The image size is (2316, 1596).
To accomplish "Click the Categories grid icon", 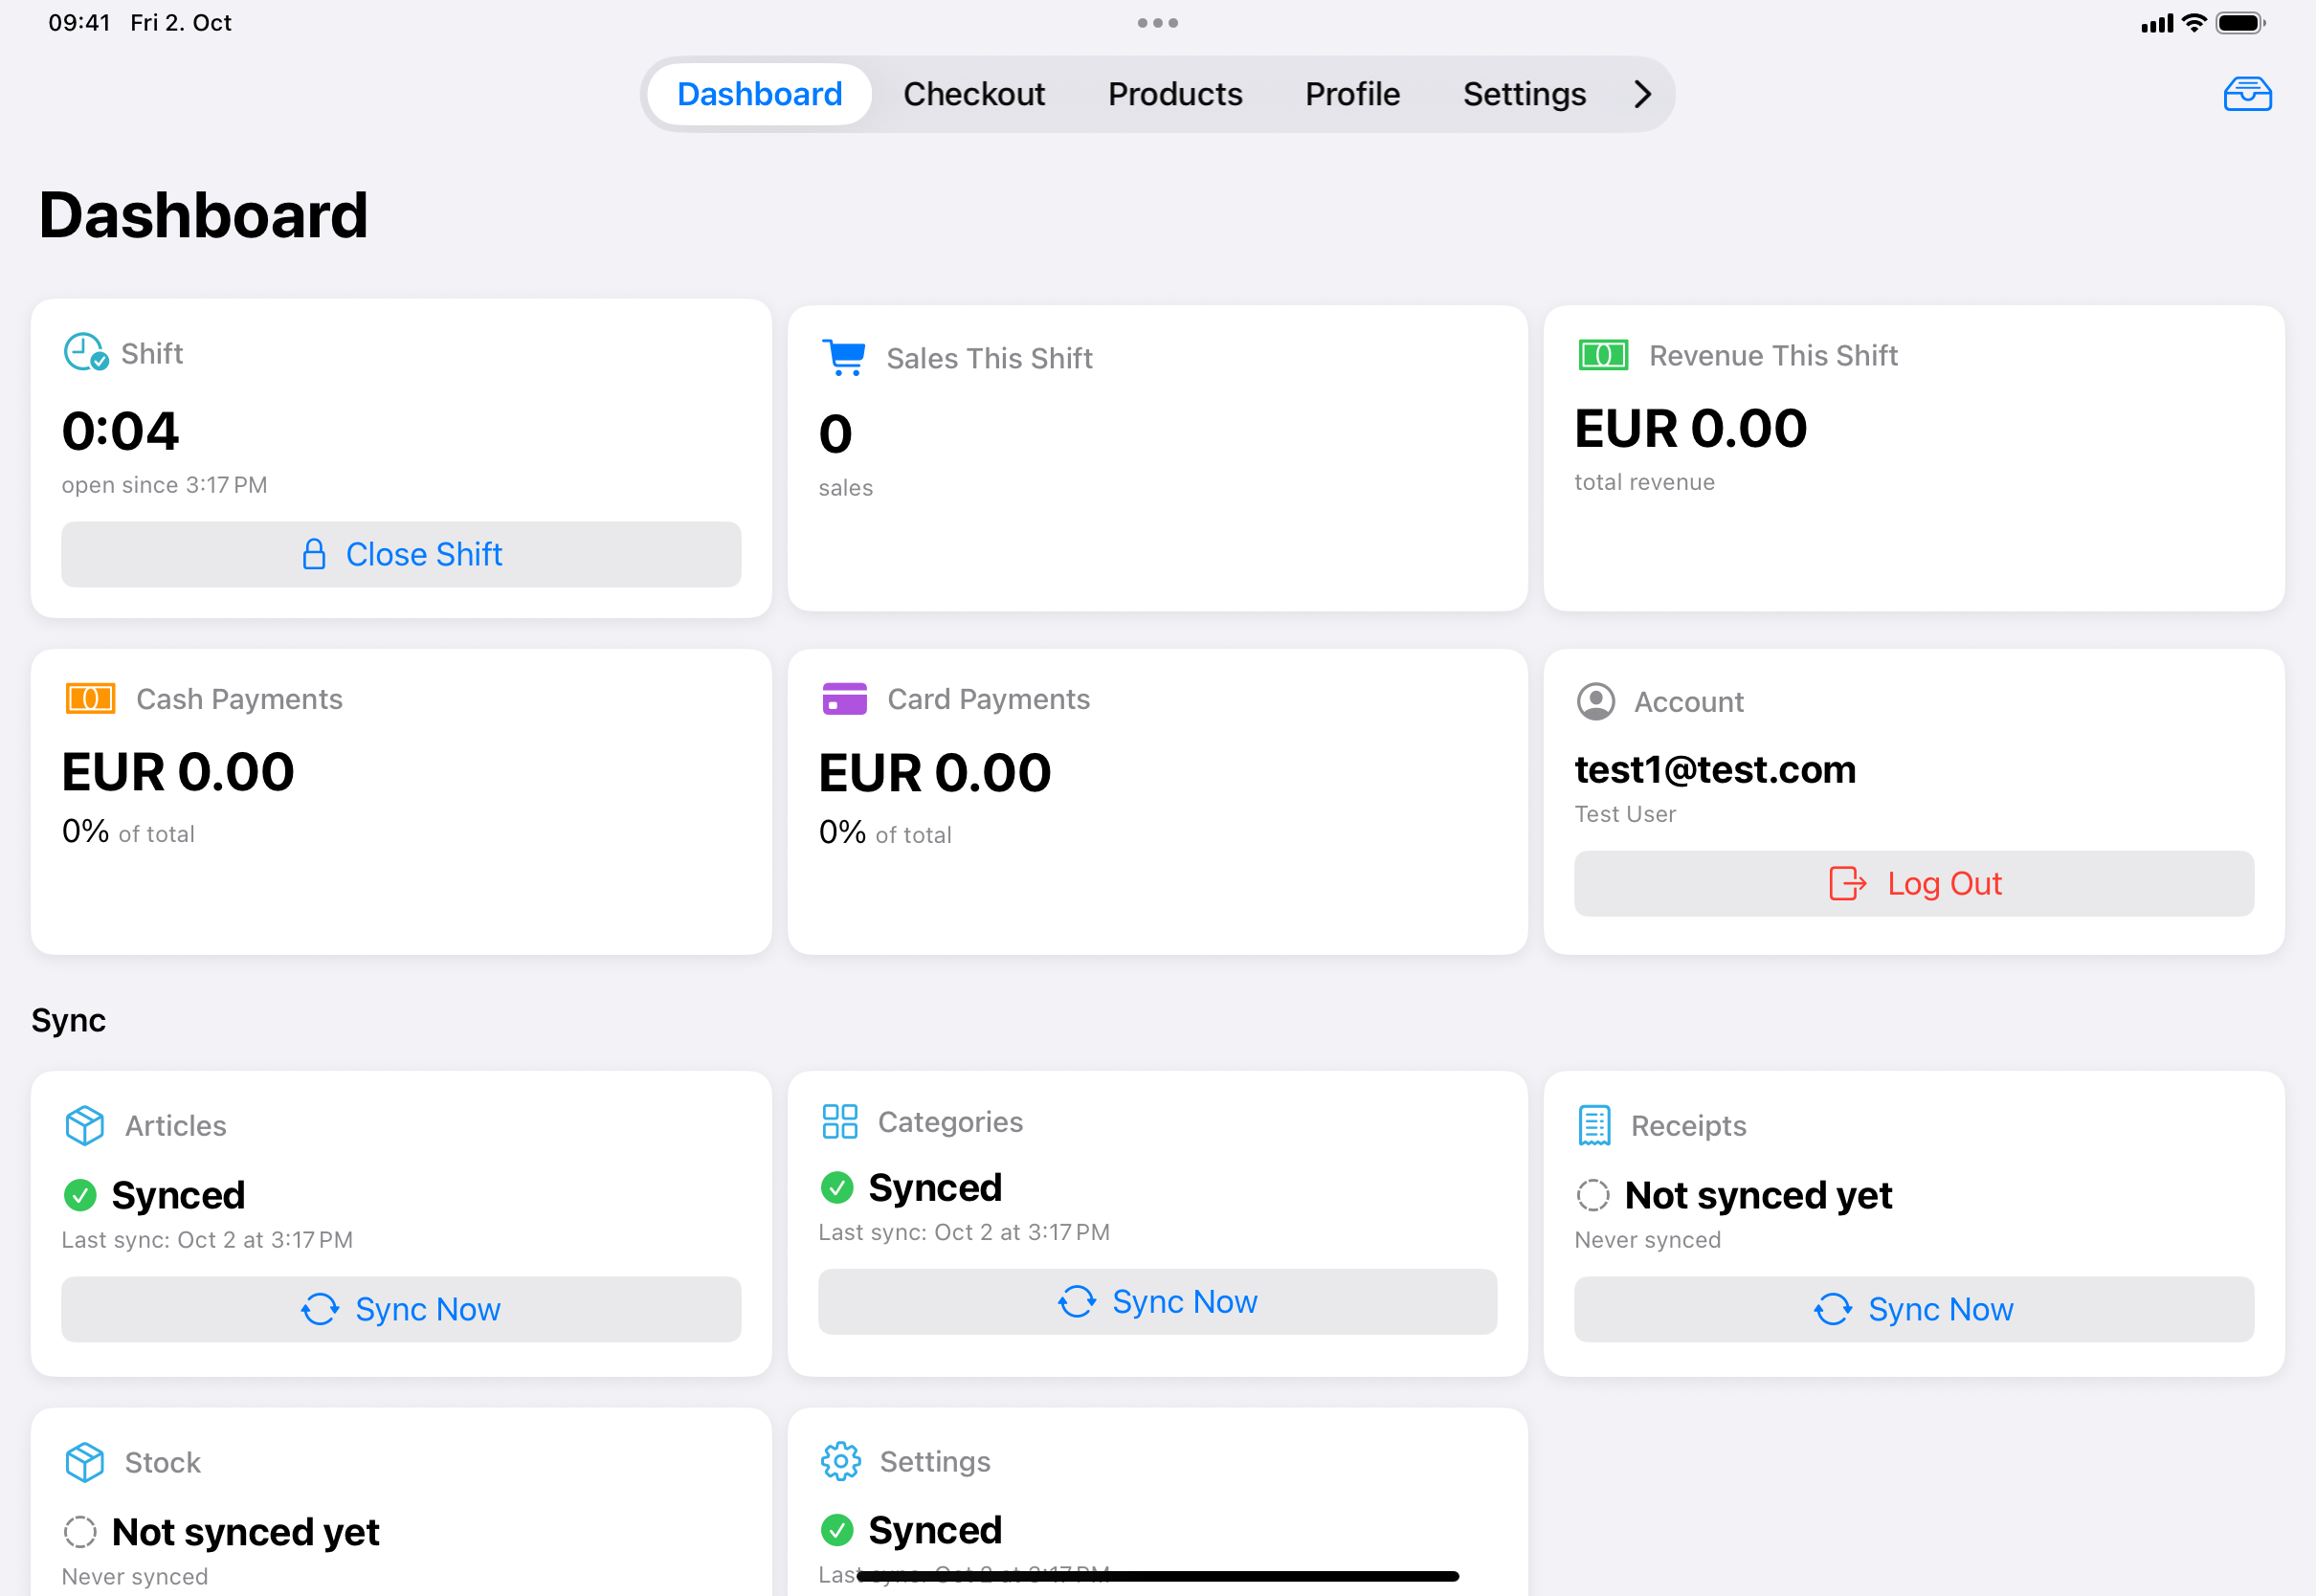I will pos(840,1121).
